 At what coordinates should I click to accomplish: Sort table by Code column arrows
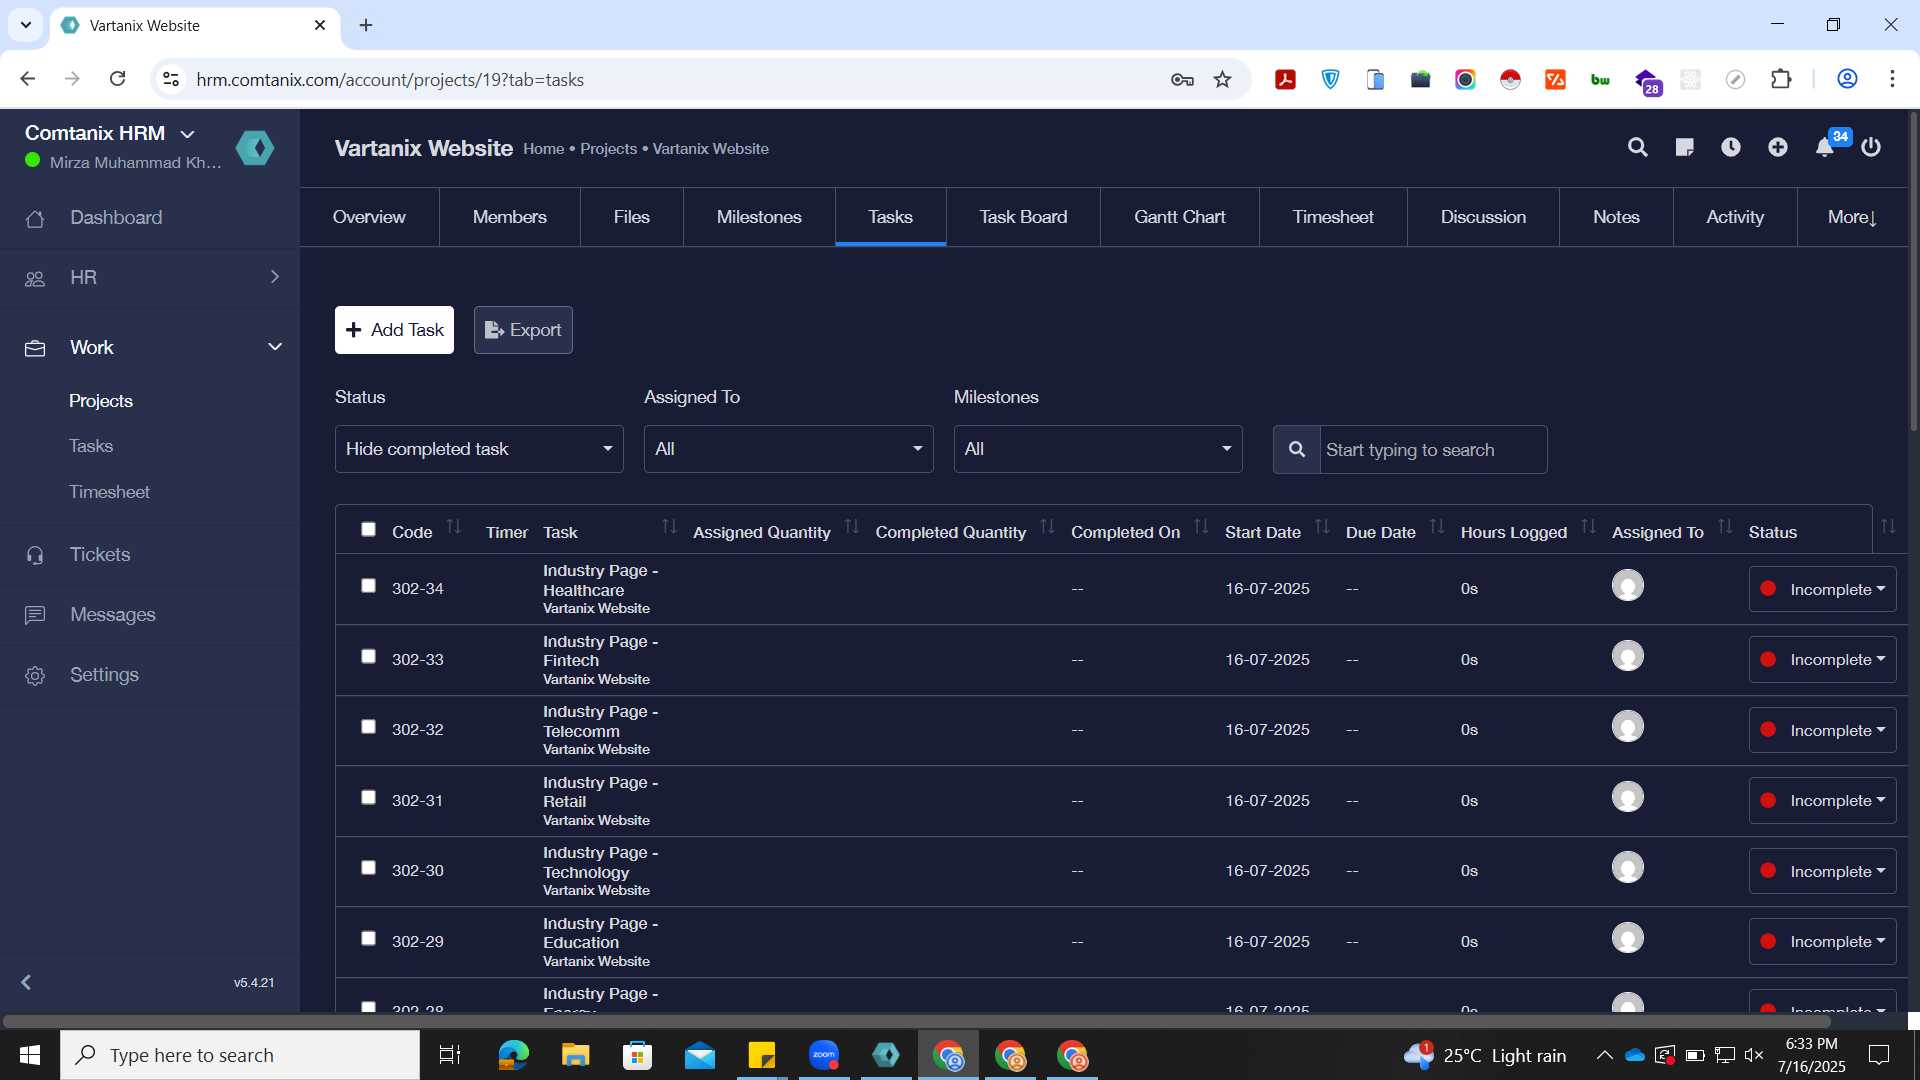click(x=454, y=526)
